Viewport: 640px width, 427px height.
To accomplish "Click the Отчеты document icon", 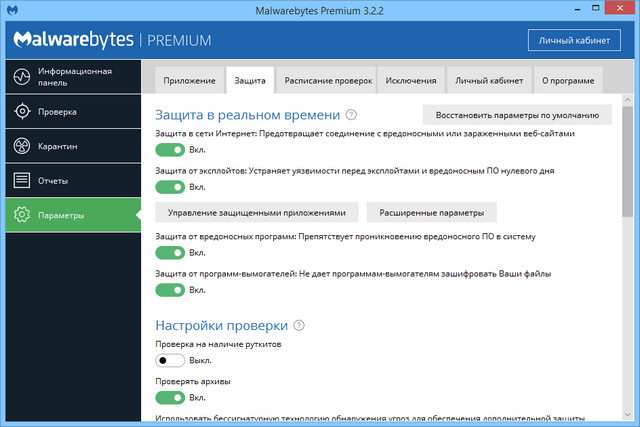I will tap(22, 180).
